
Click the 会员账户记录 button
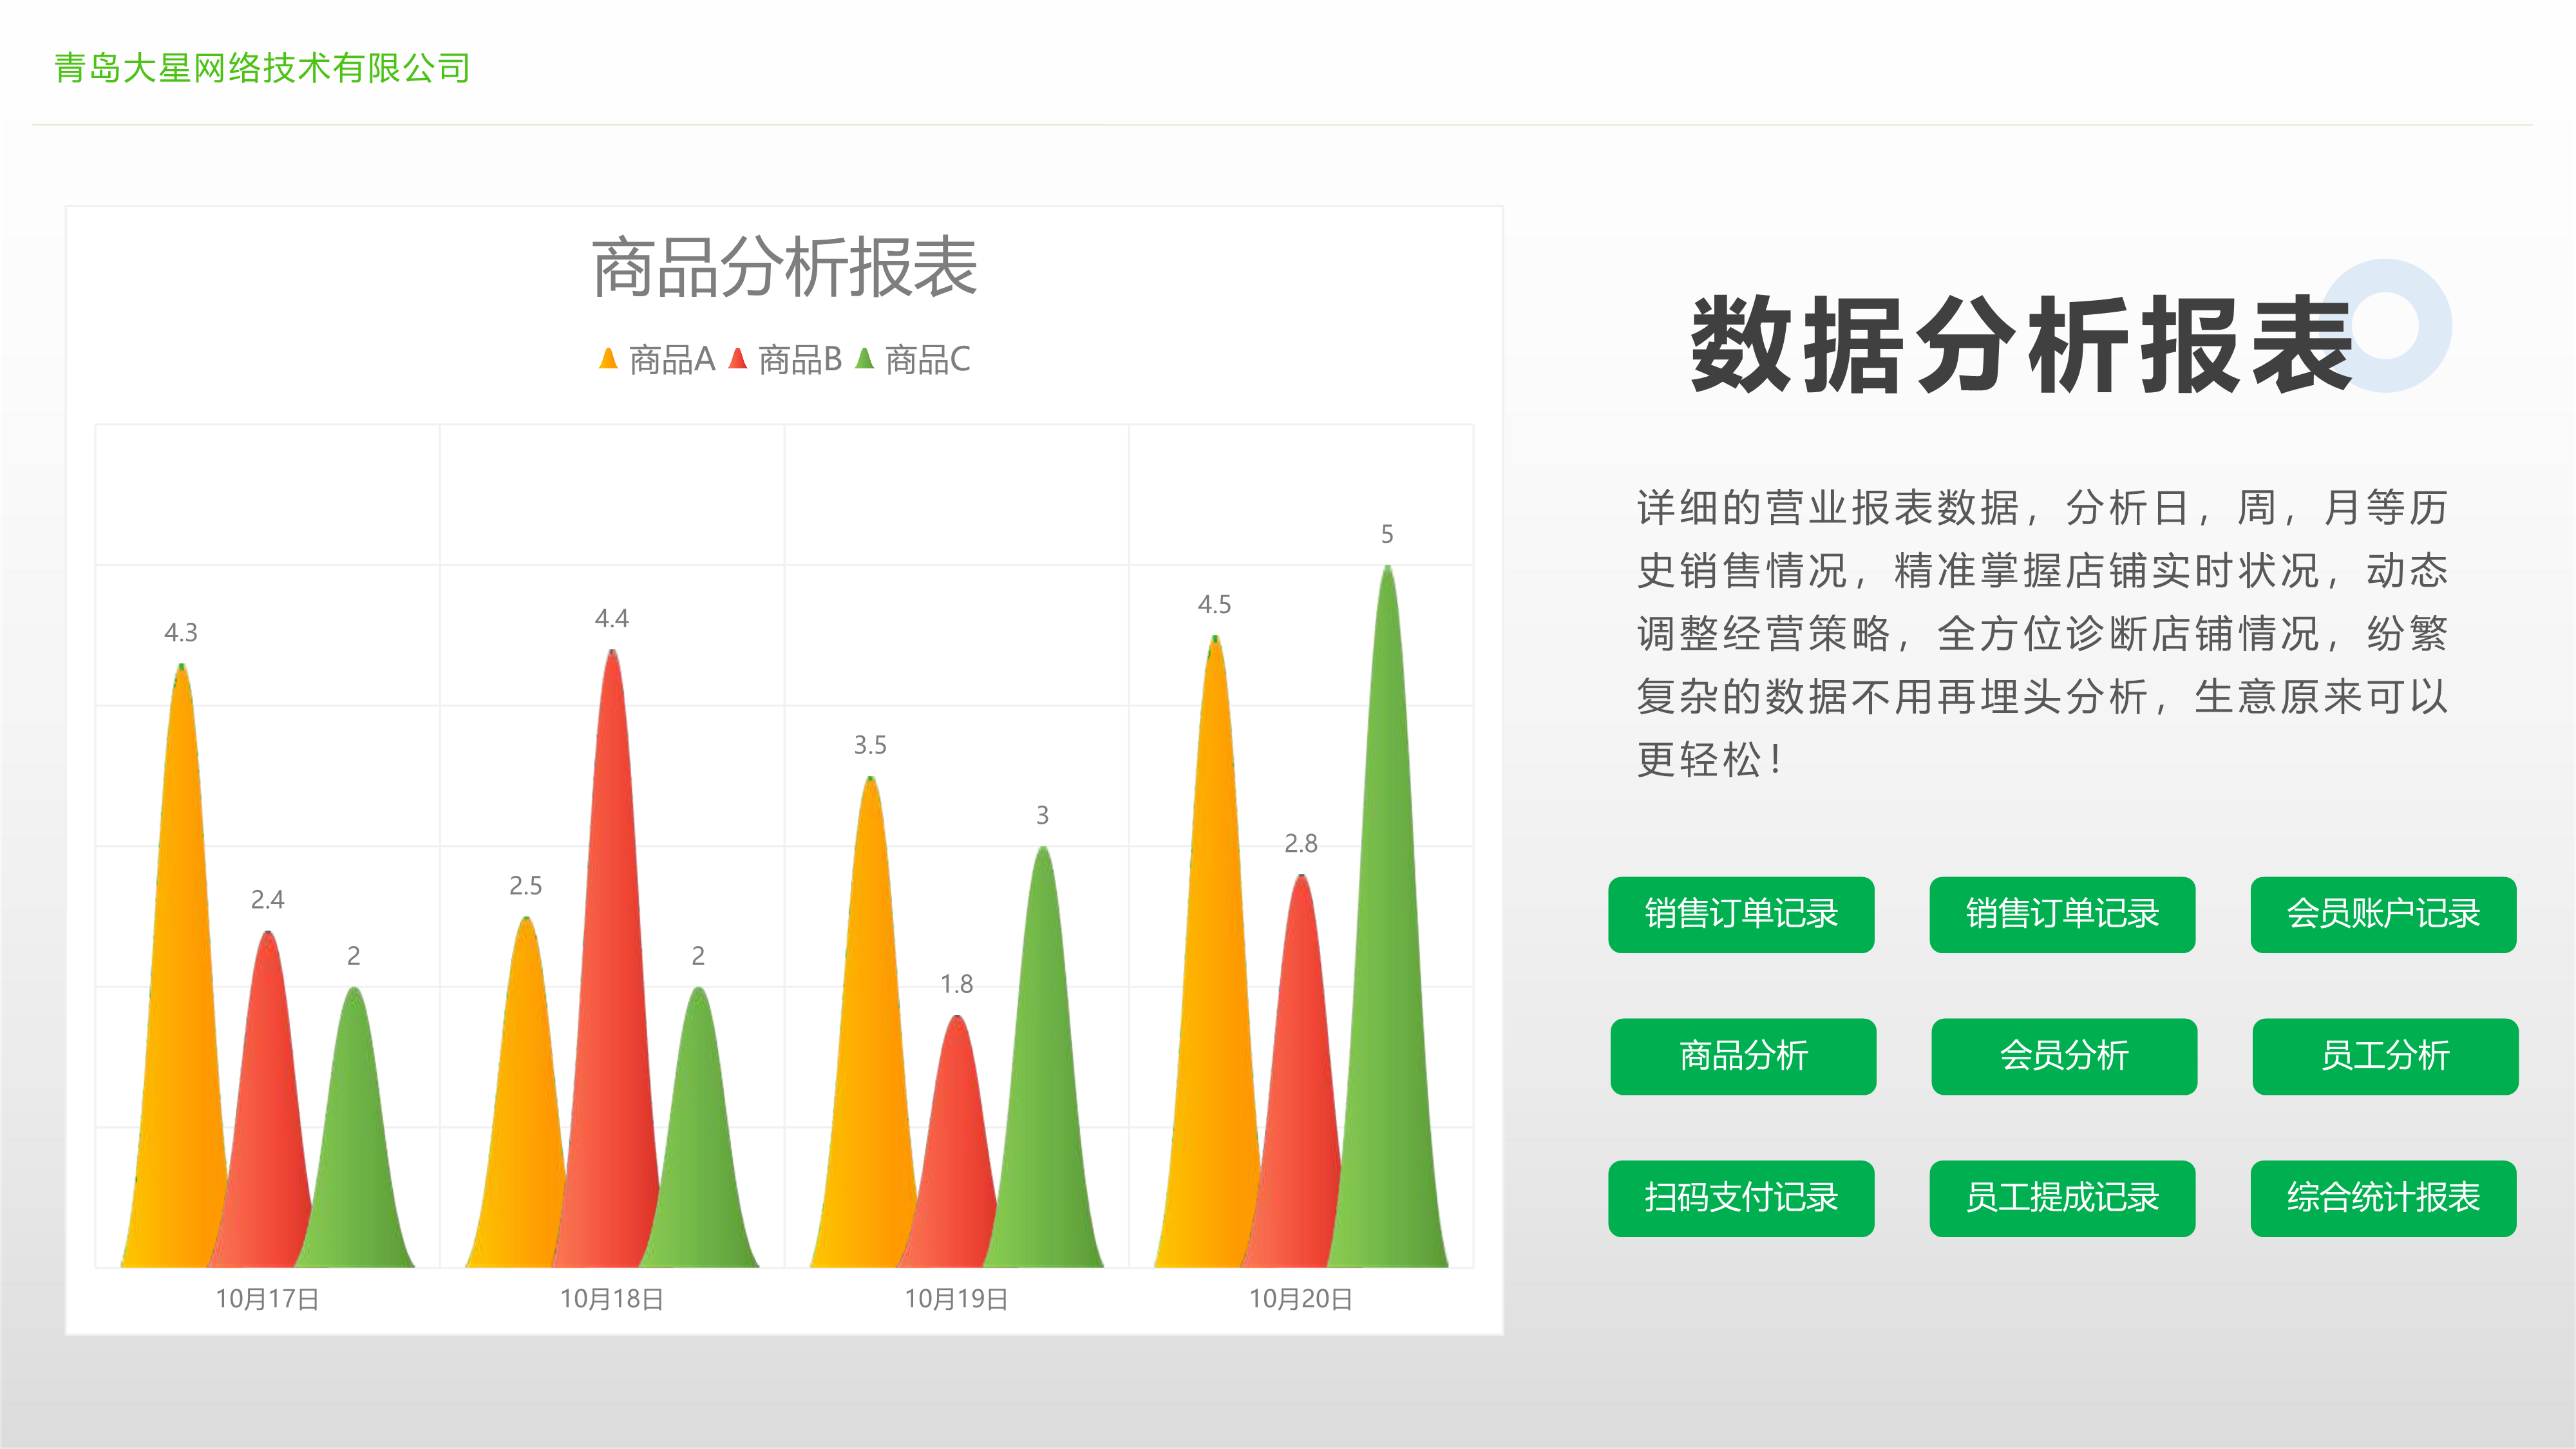(2383, 914)
